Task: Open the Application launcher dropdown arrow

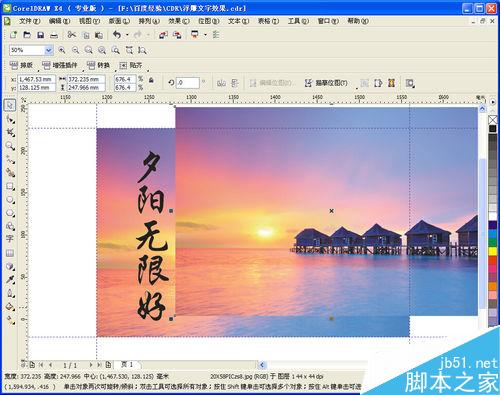Action: (x=205, y=35)
